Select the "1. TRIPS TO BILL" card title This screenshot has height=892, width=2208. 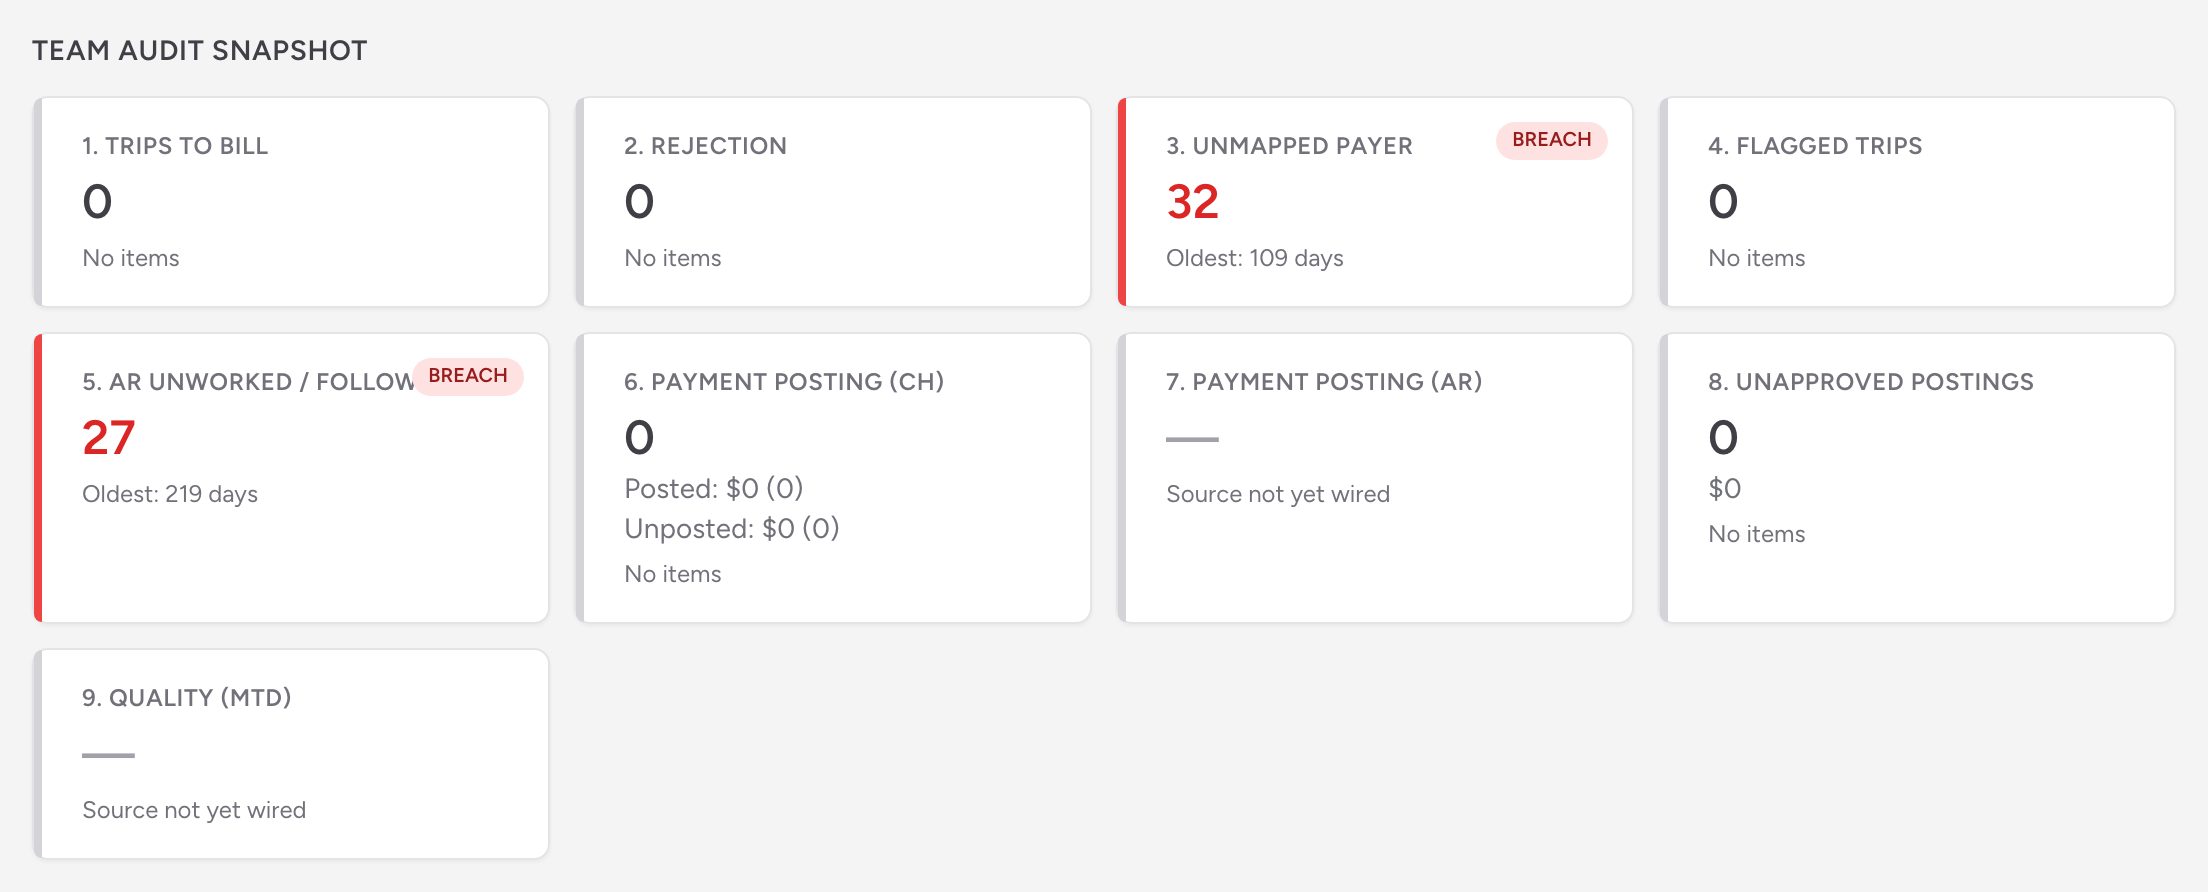175,146
